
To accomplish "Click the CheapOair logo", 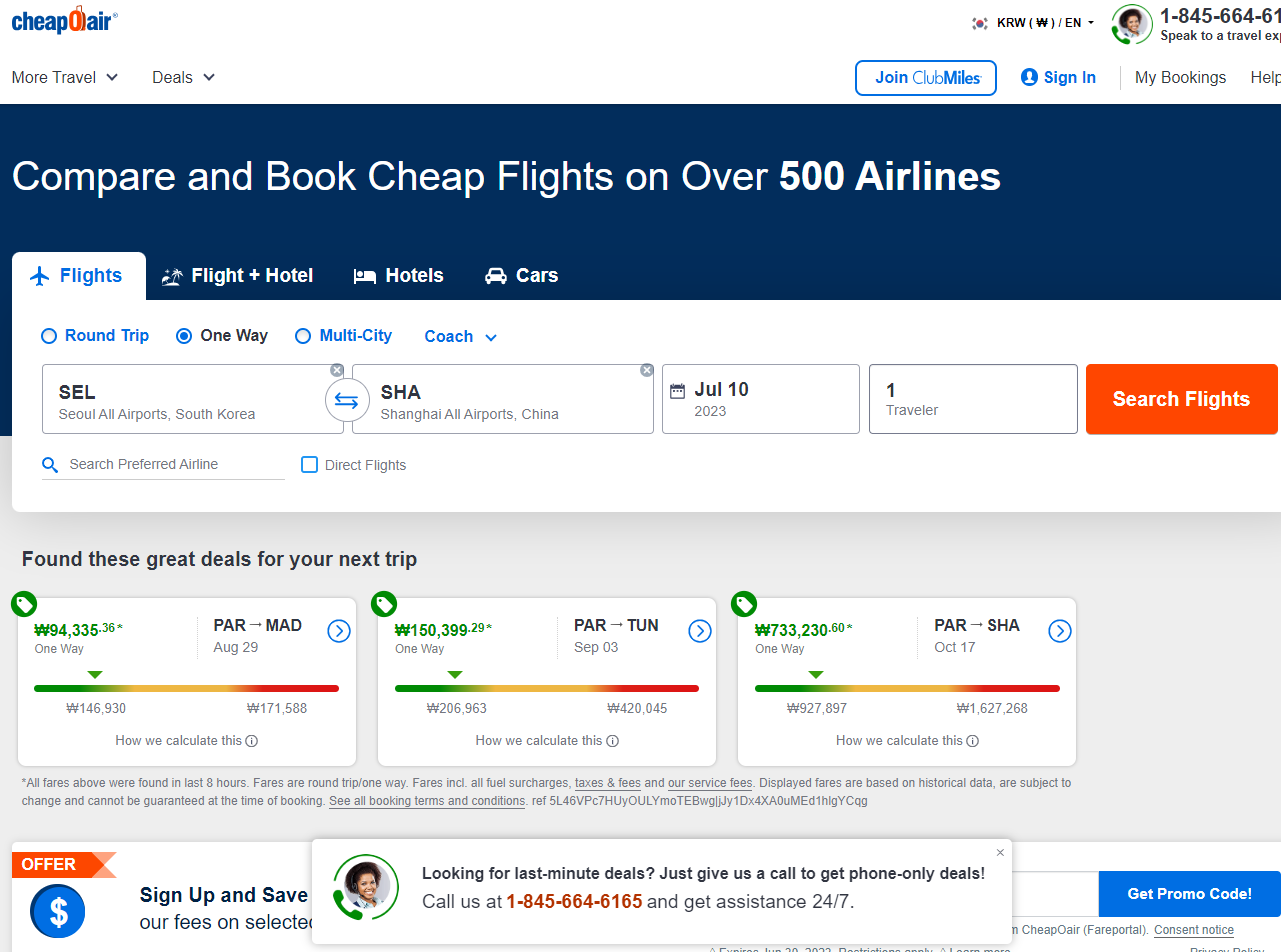I will 64,21.
